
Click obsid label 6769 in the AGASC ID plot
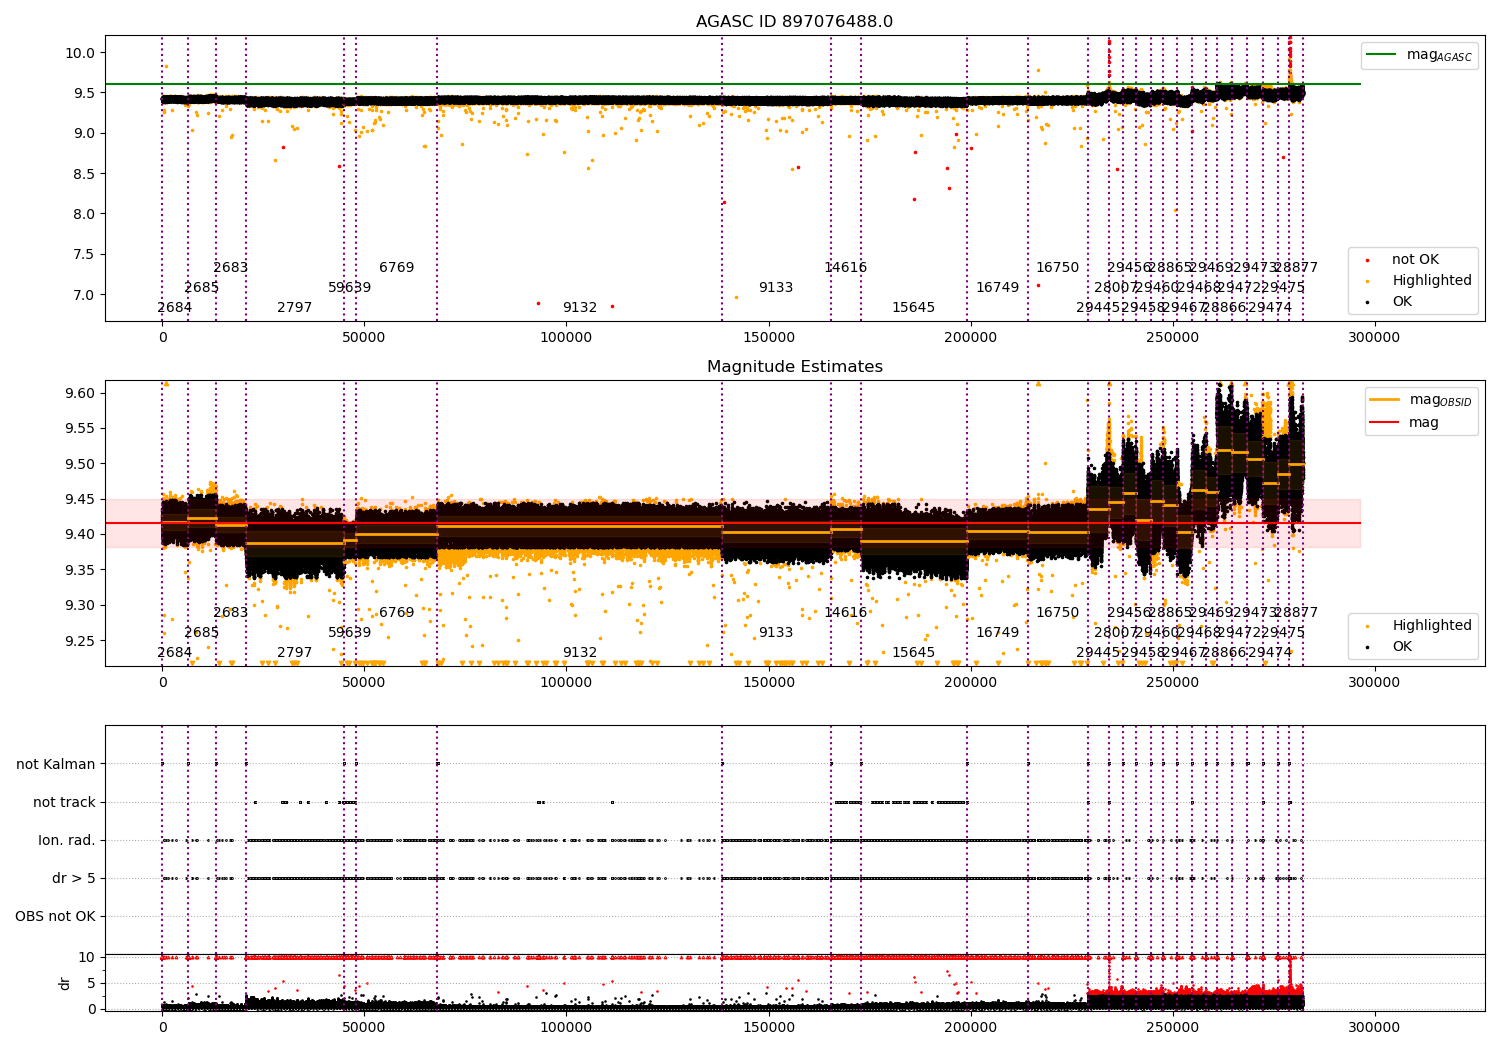pos(396,268)
